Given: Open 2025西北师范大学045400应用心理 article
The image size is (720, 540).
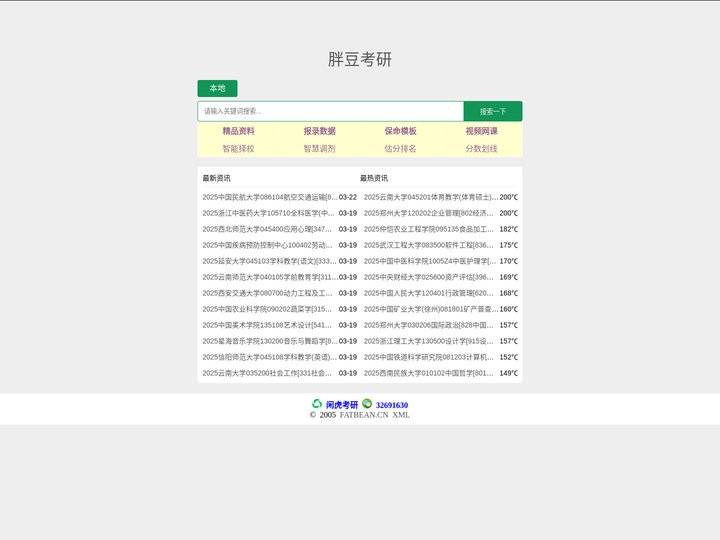Looking at the screenshot, I should [x=267, y=229].
